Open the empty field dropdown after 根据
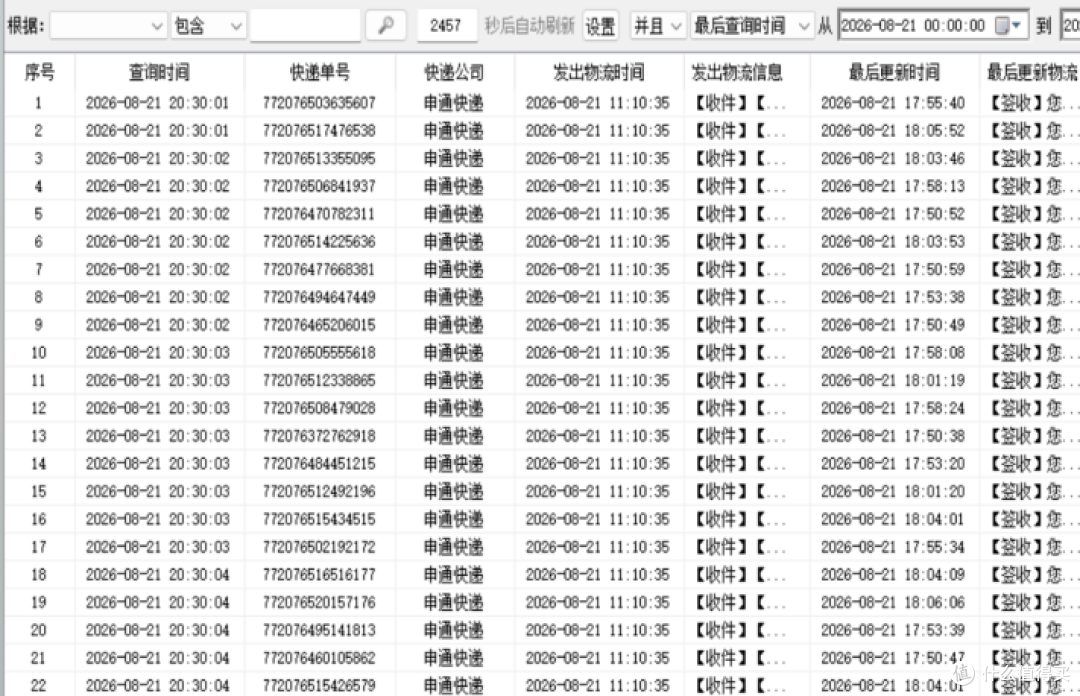1080x696 pixels. pos(108,26)
